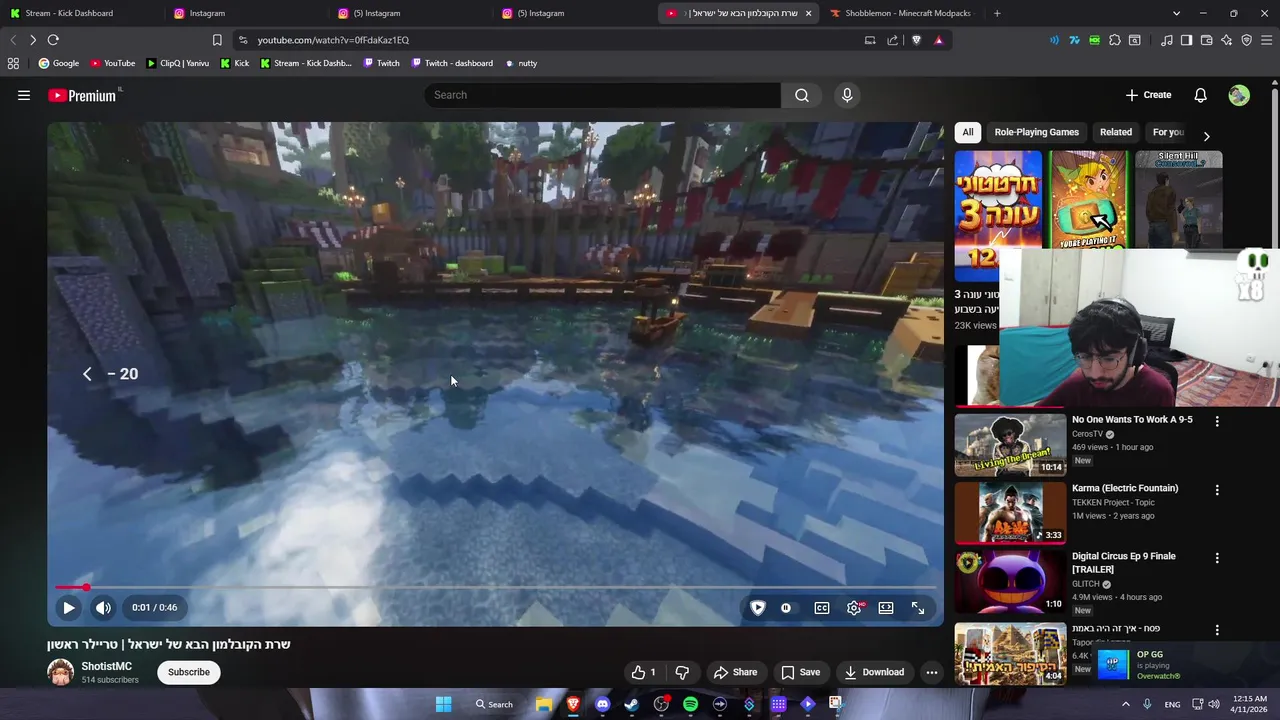Select the Role-Playing Games chip

pos(1036,132)
